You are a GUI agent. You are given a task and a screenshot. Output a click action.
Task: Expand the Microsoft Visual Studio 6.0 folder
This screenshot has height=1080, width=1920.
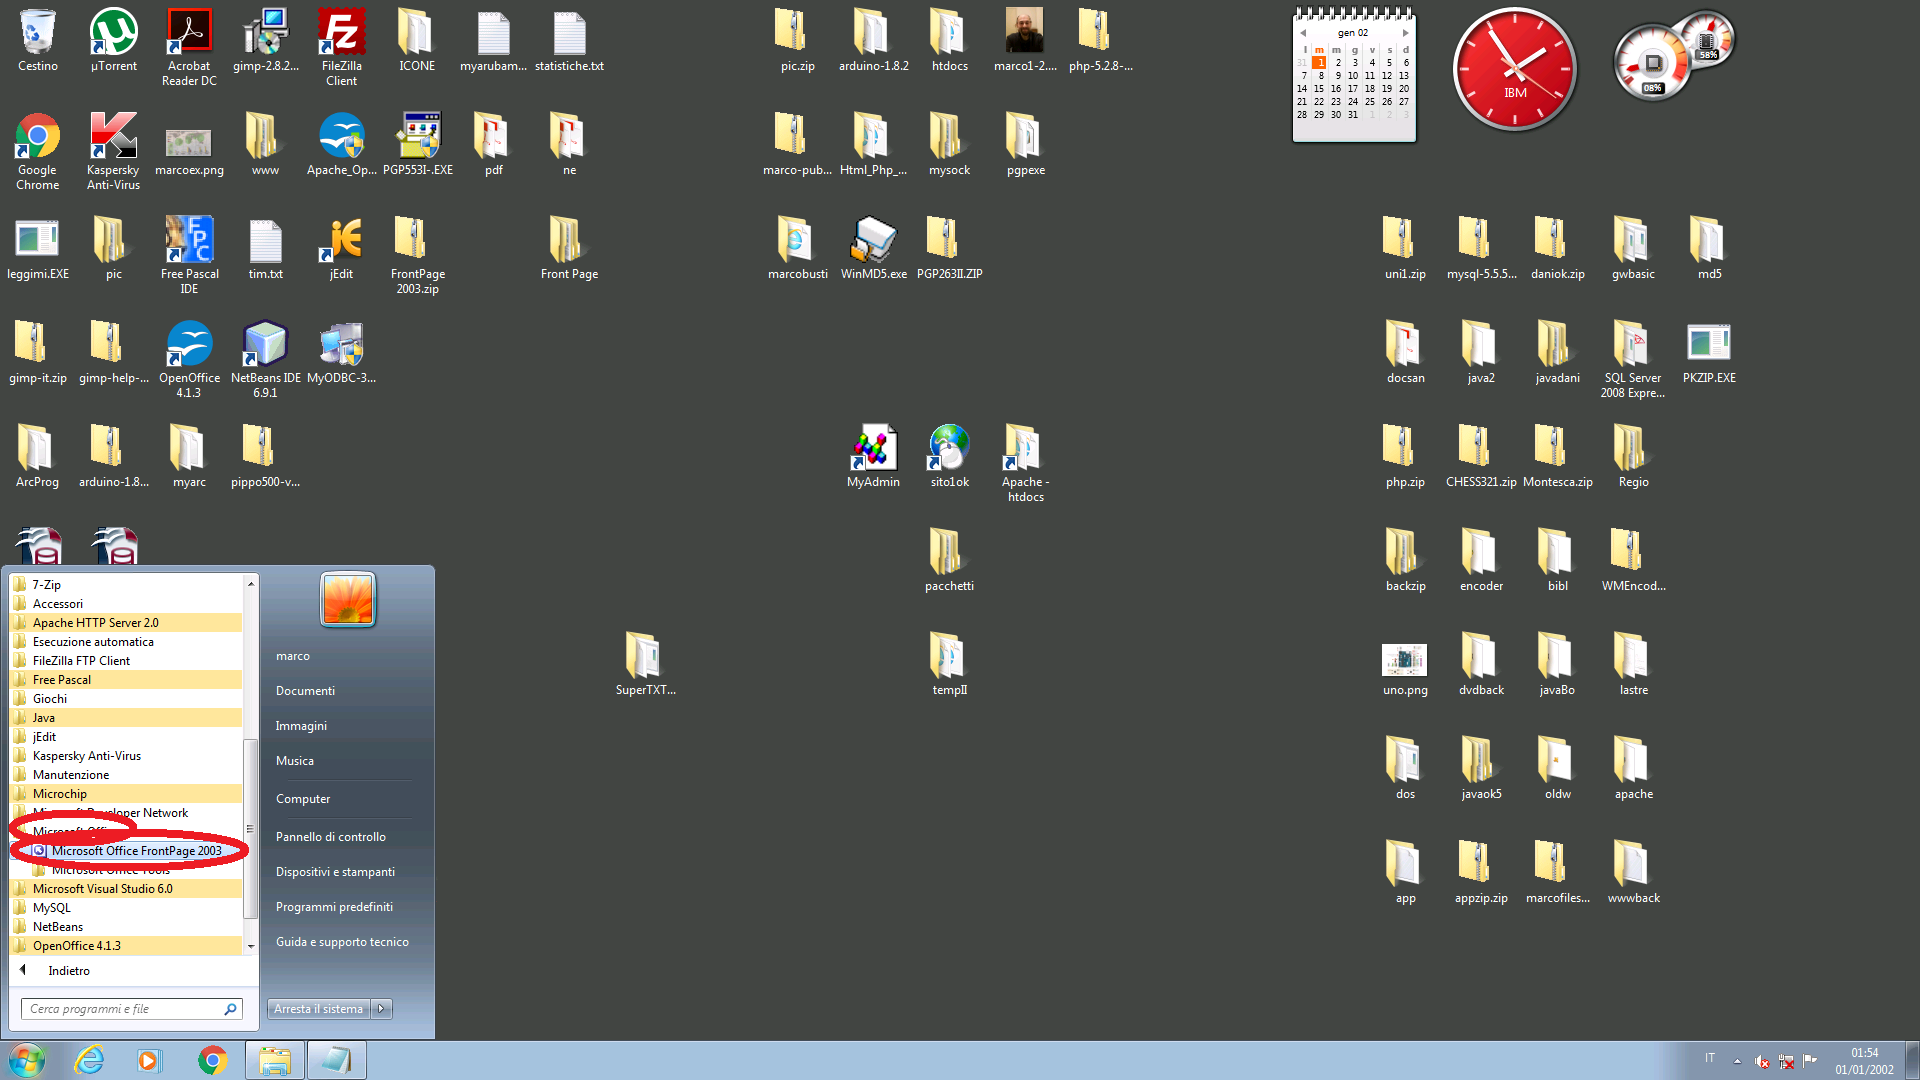point(102,889)
